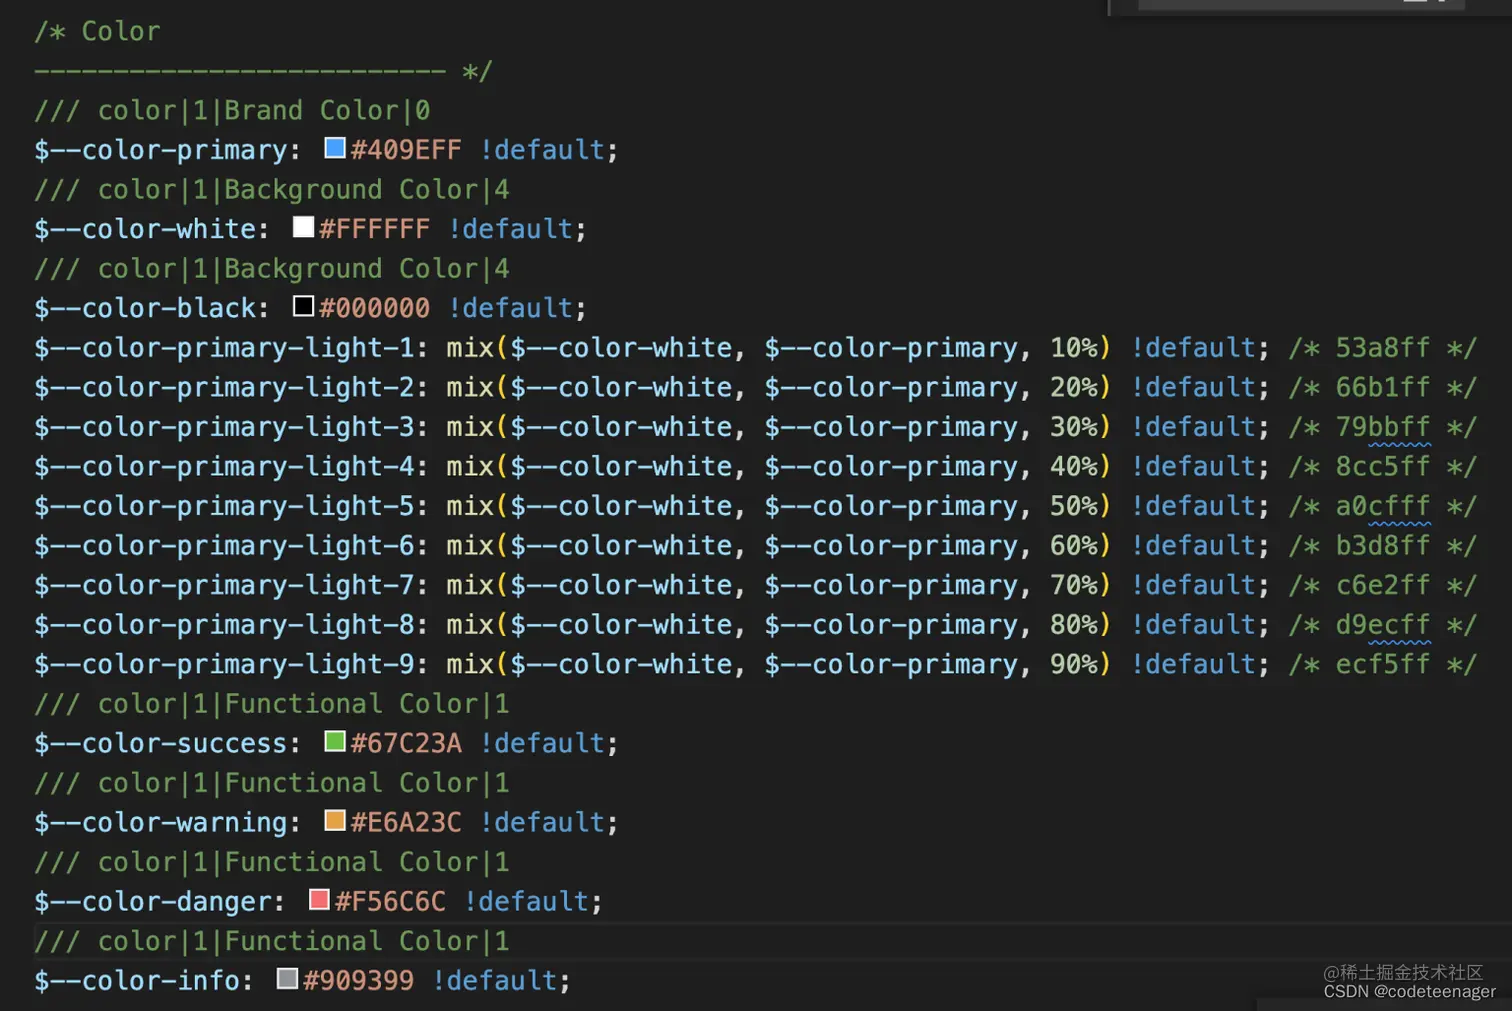
Task: Click the 8cc5ff comment
Action: point(1383,467)
